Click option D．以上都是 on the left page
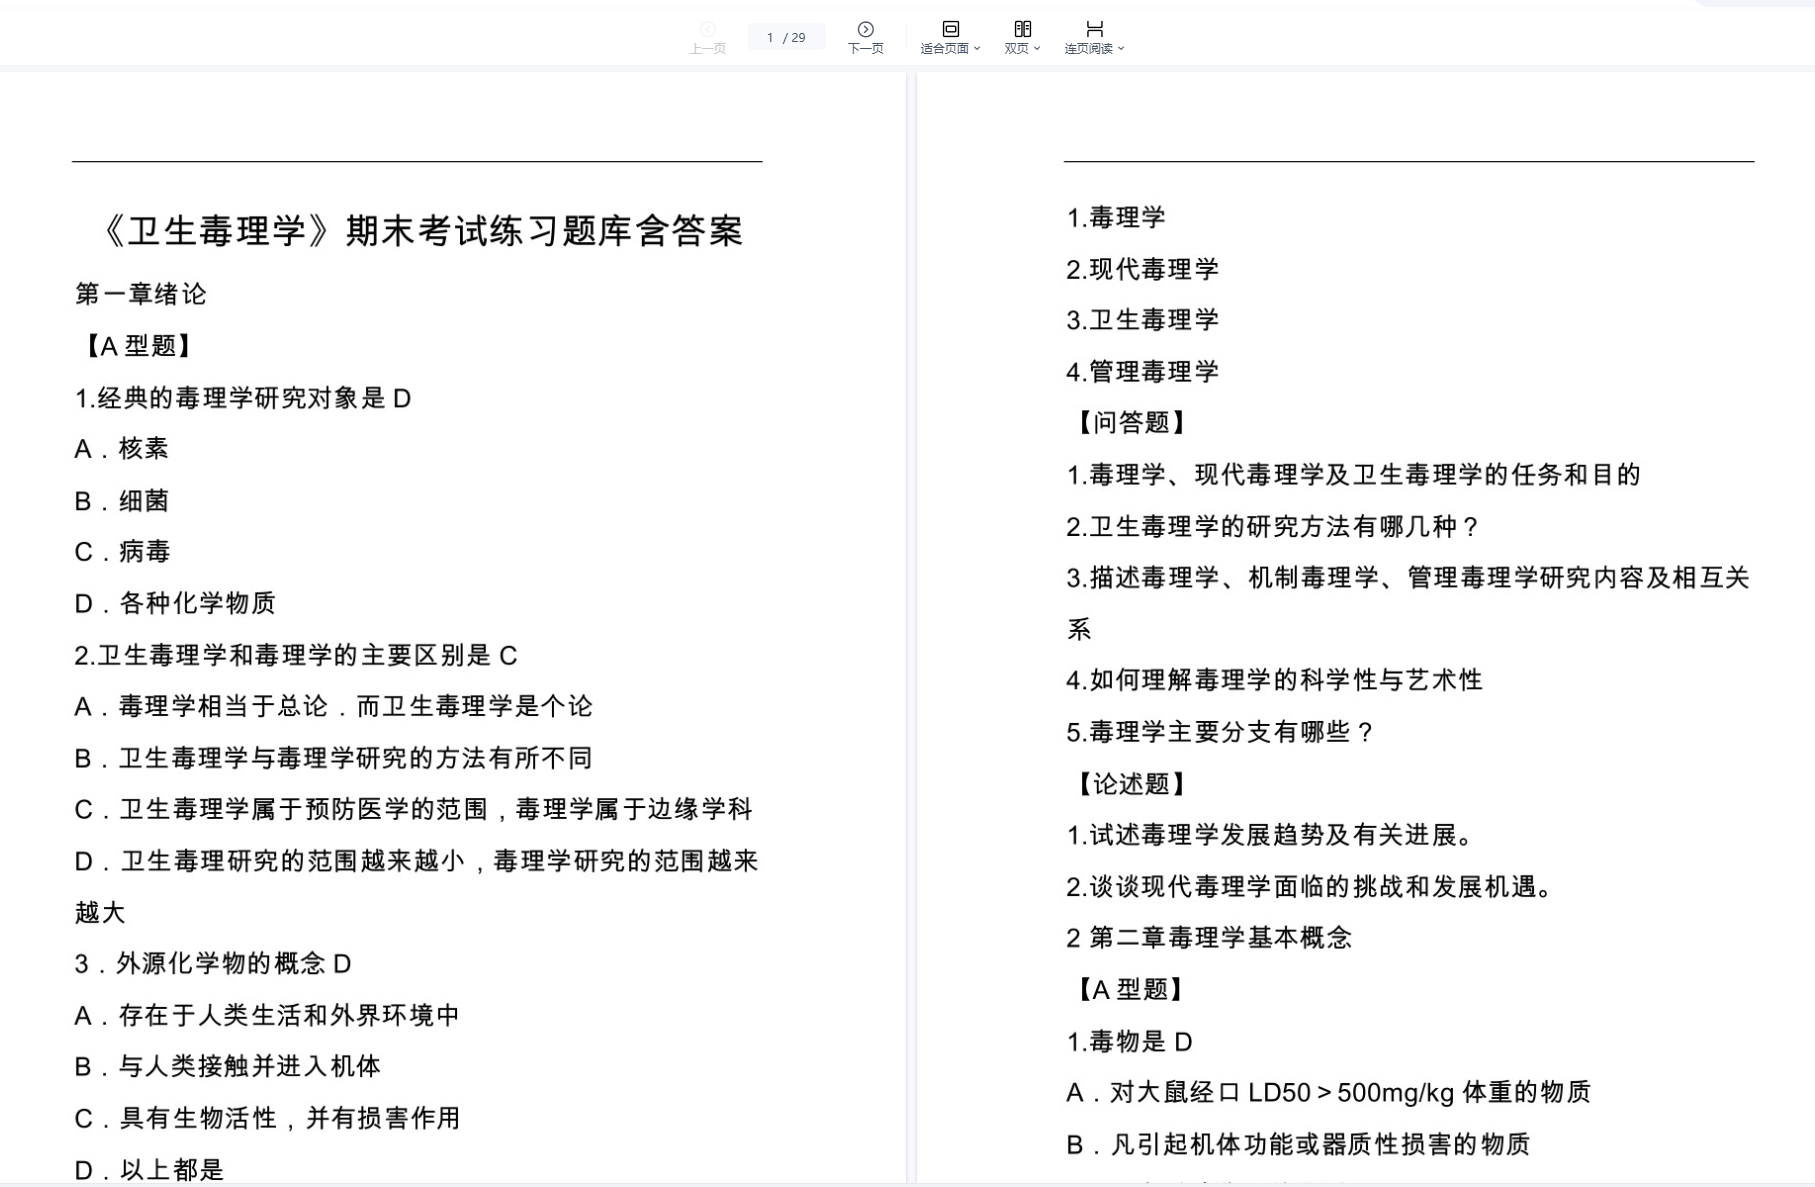 (149, 1169)
